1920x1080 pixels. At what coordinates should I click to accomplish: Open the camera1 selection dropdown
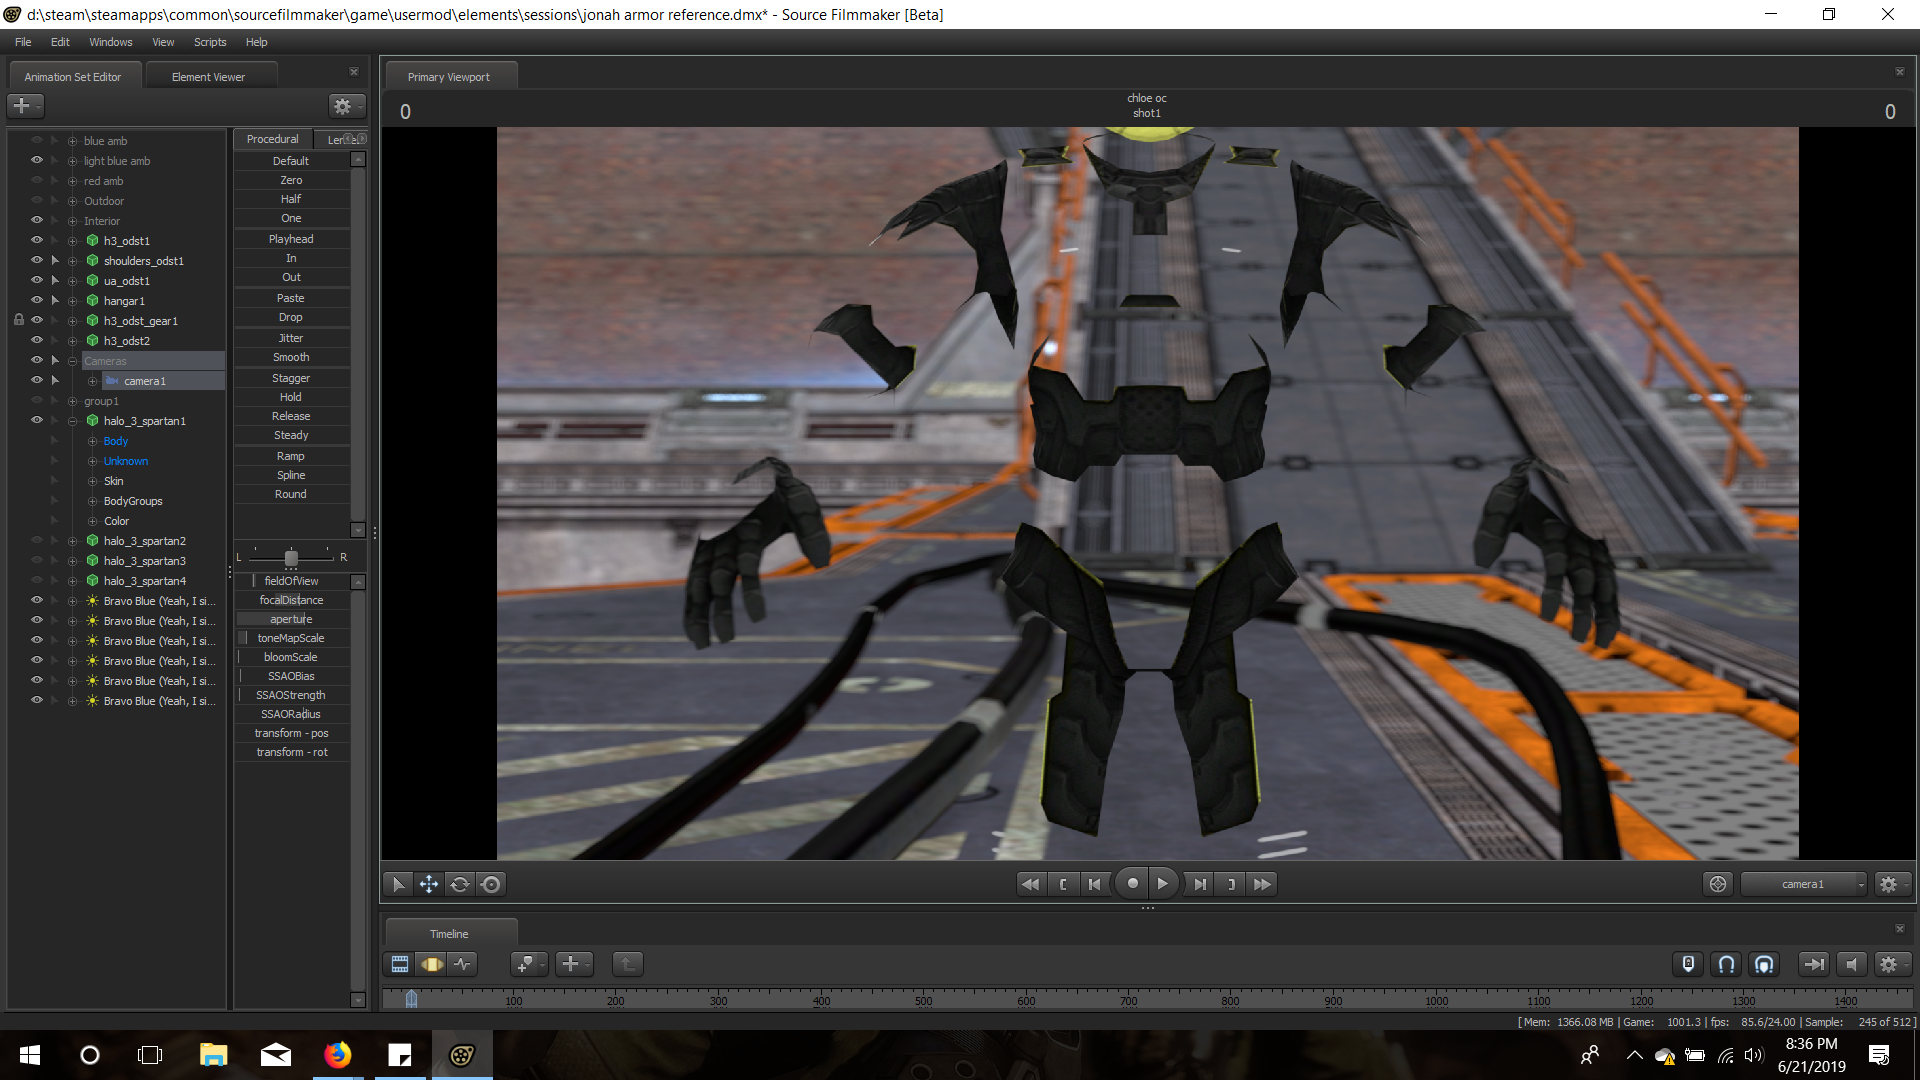tap(1803, 884)
